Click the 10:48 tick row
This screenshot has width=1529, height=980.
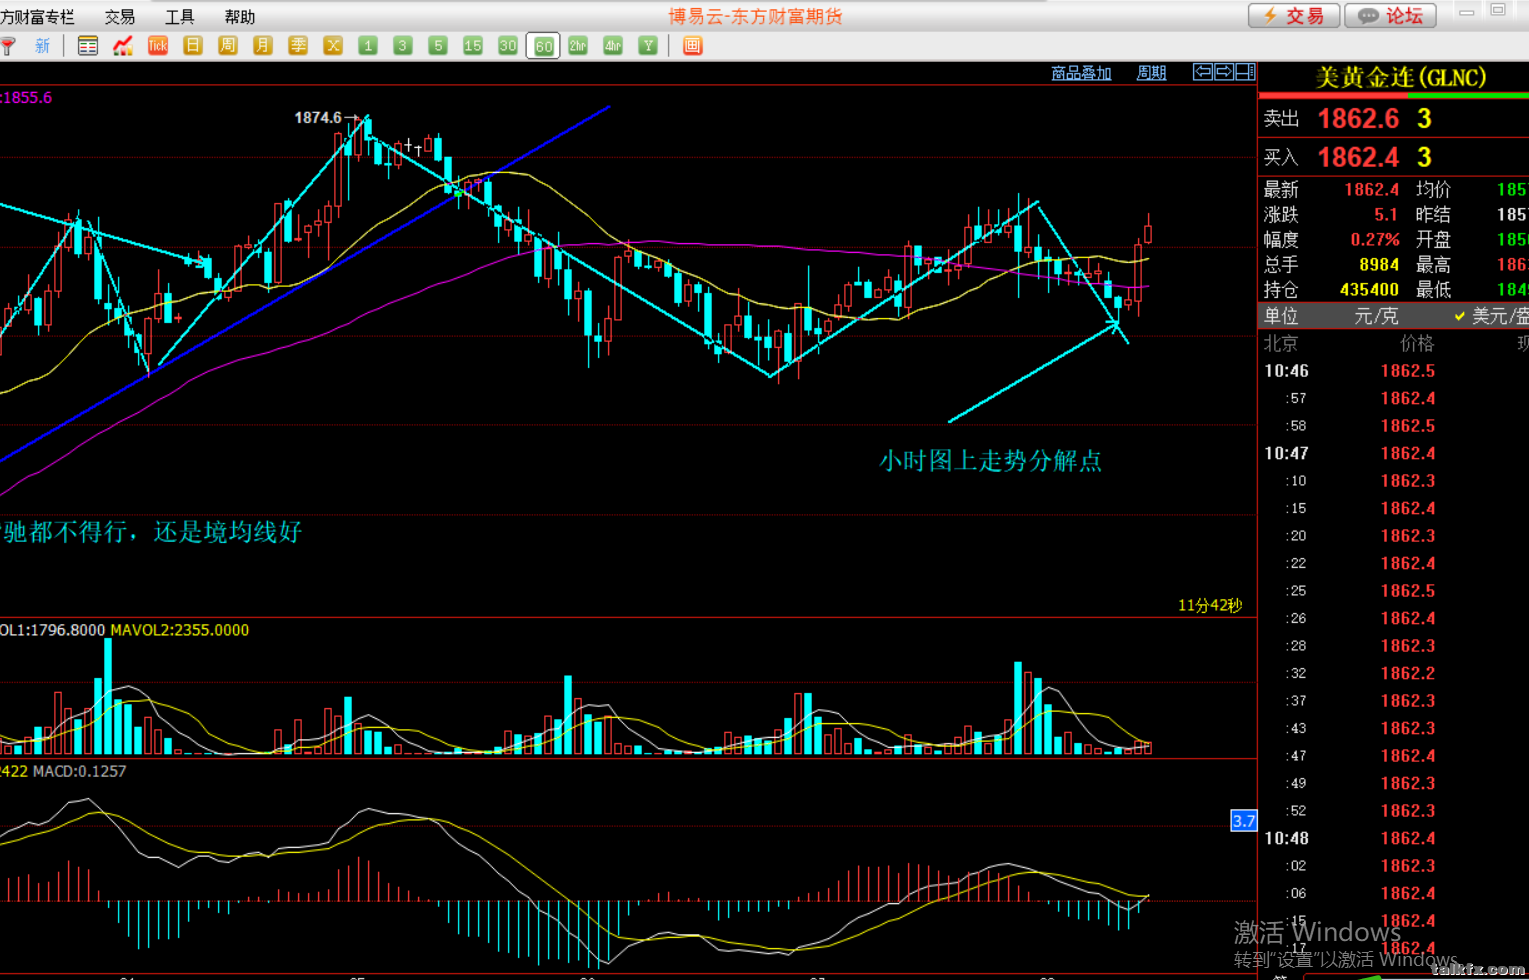[x=1393, y=838]
